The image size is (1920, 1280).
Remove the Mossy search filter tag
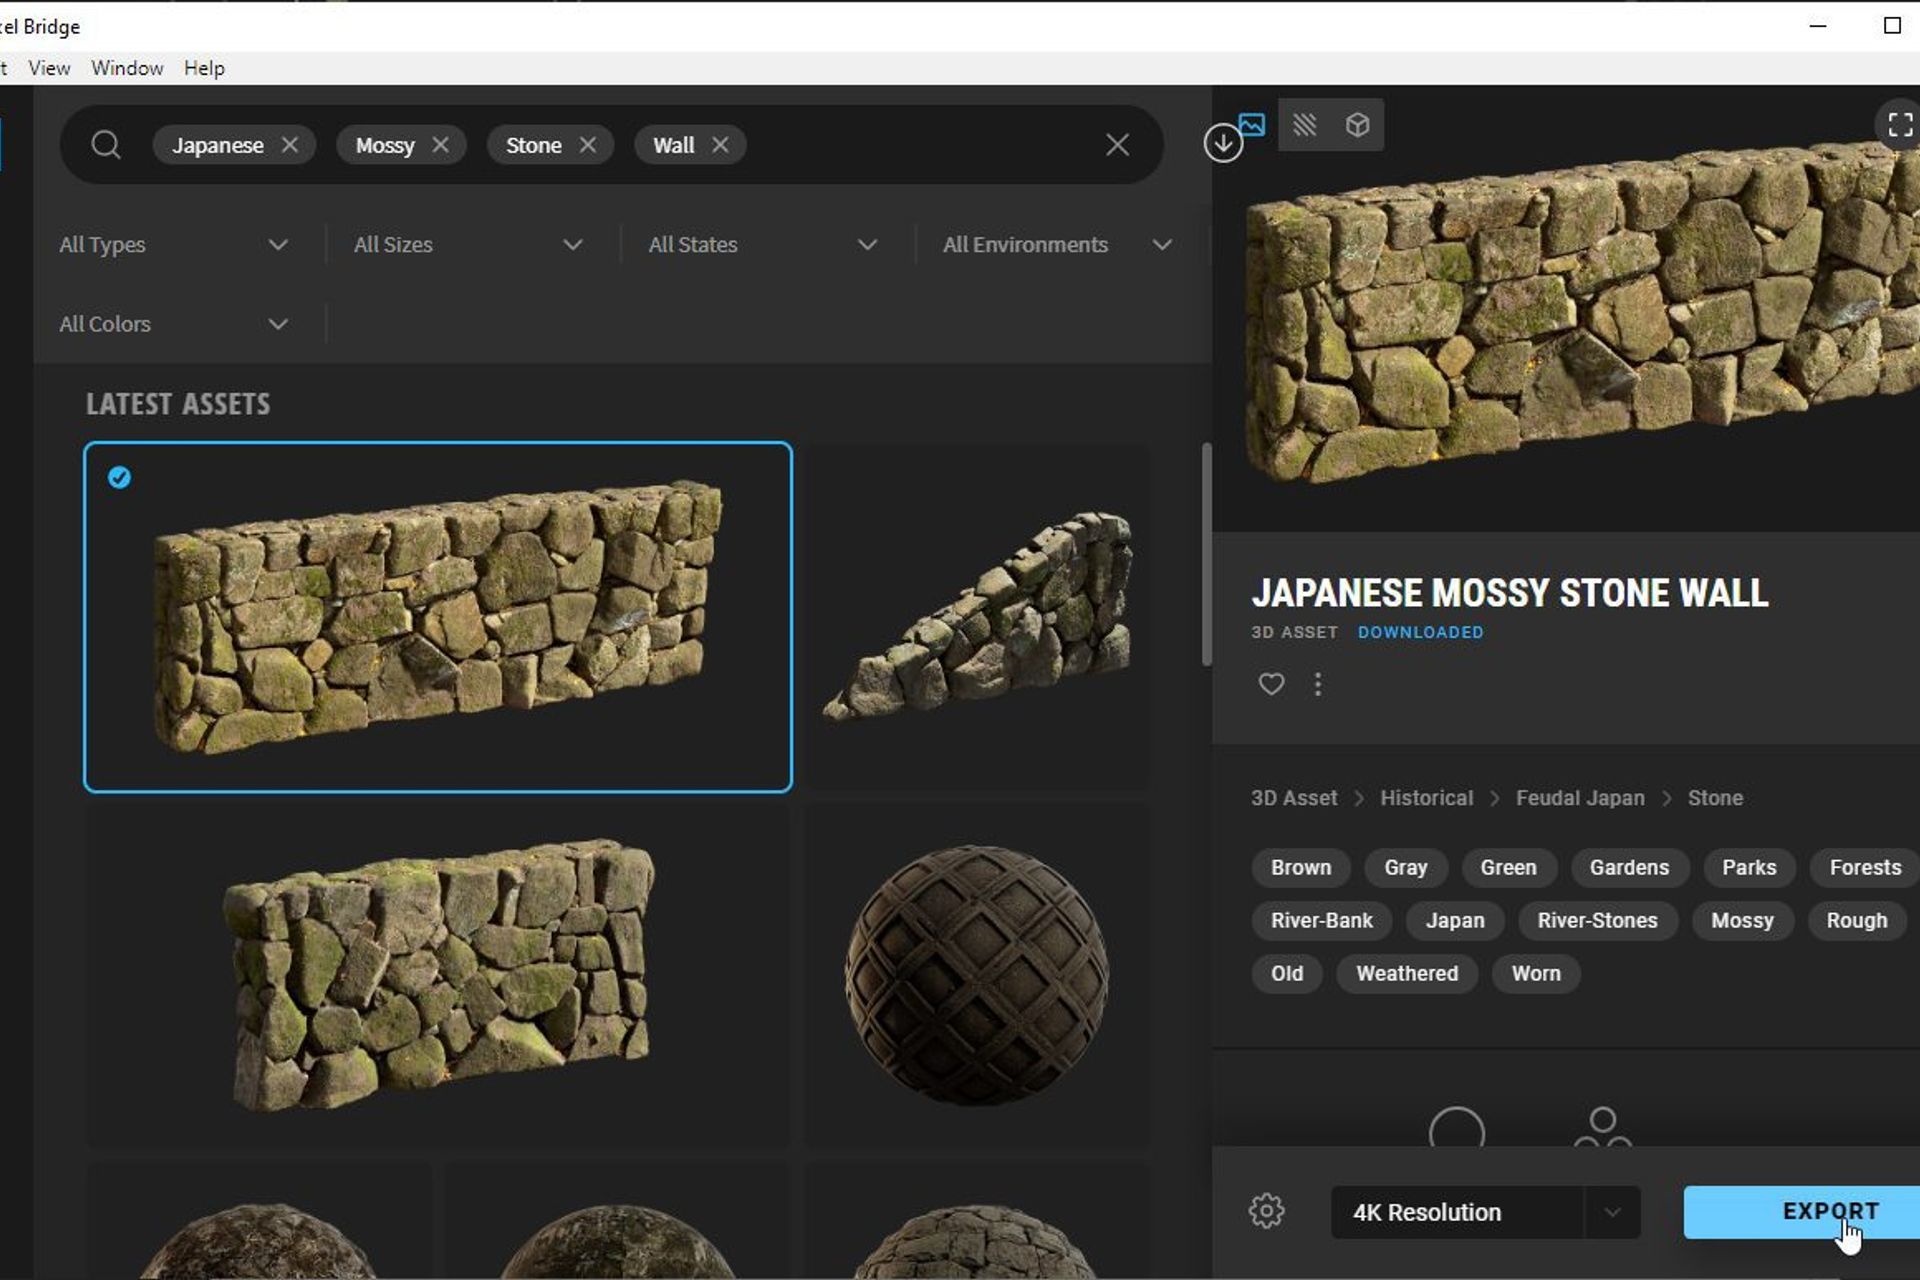pyautogui.click(x=443, y=144)
